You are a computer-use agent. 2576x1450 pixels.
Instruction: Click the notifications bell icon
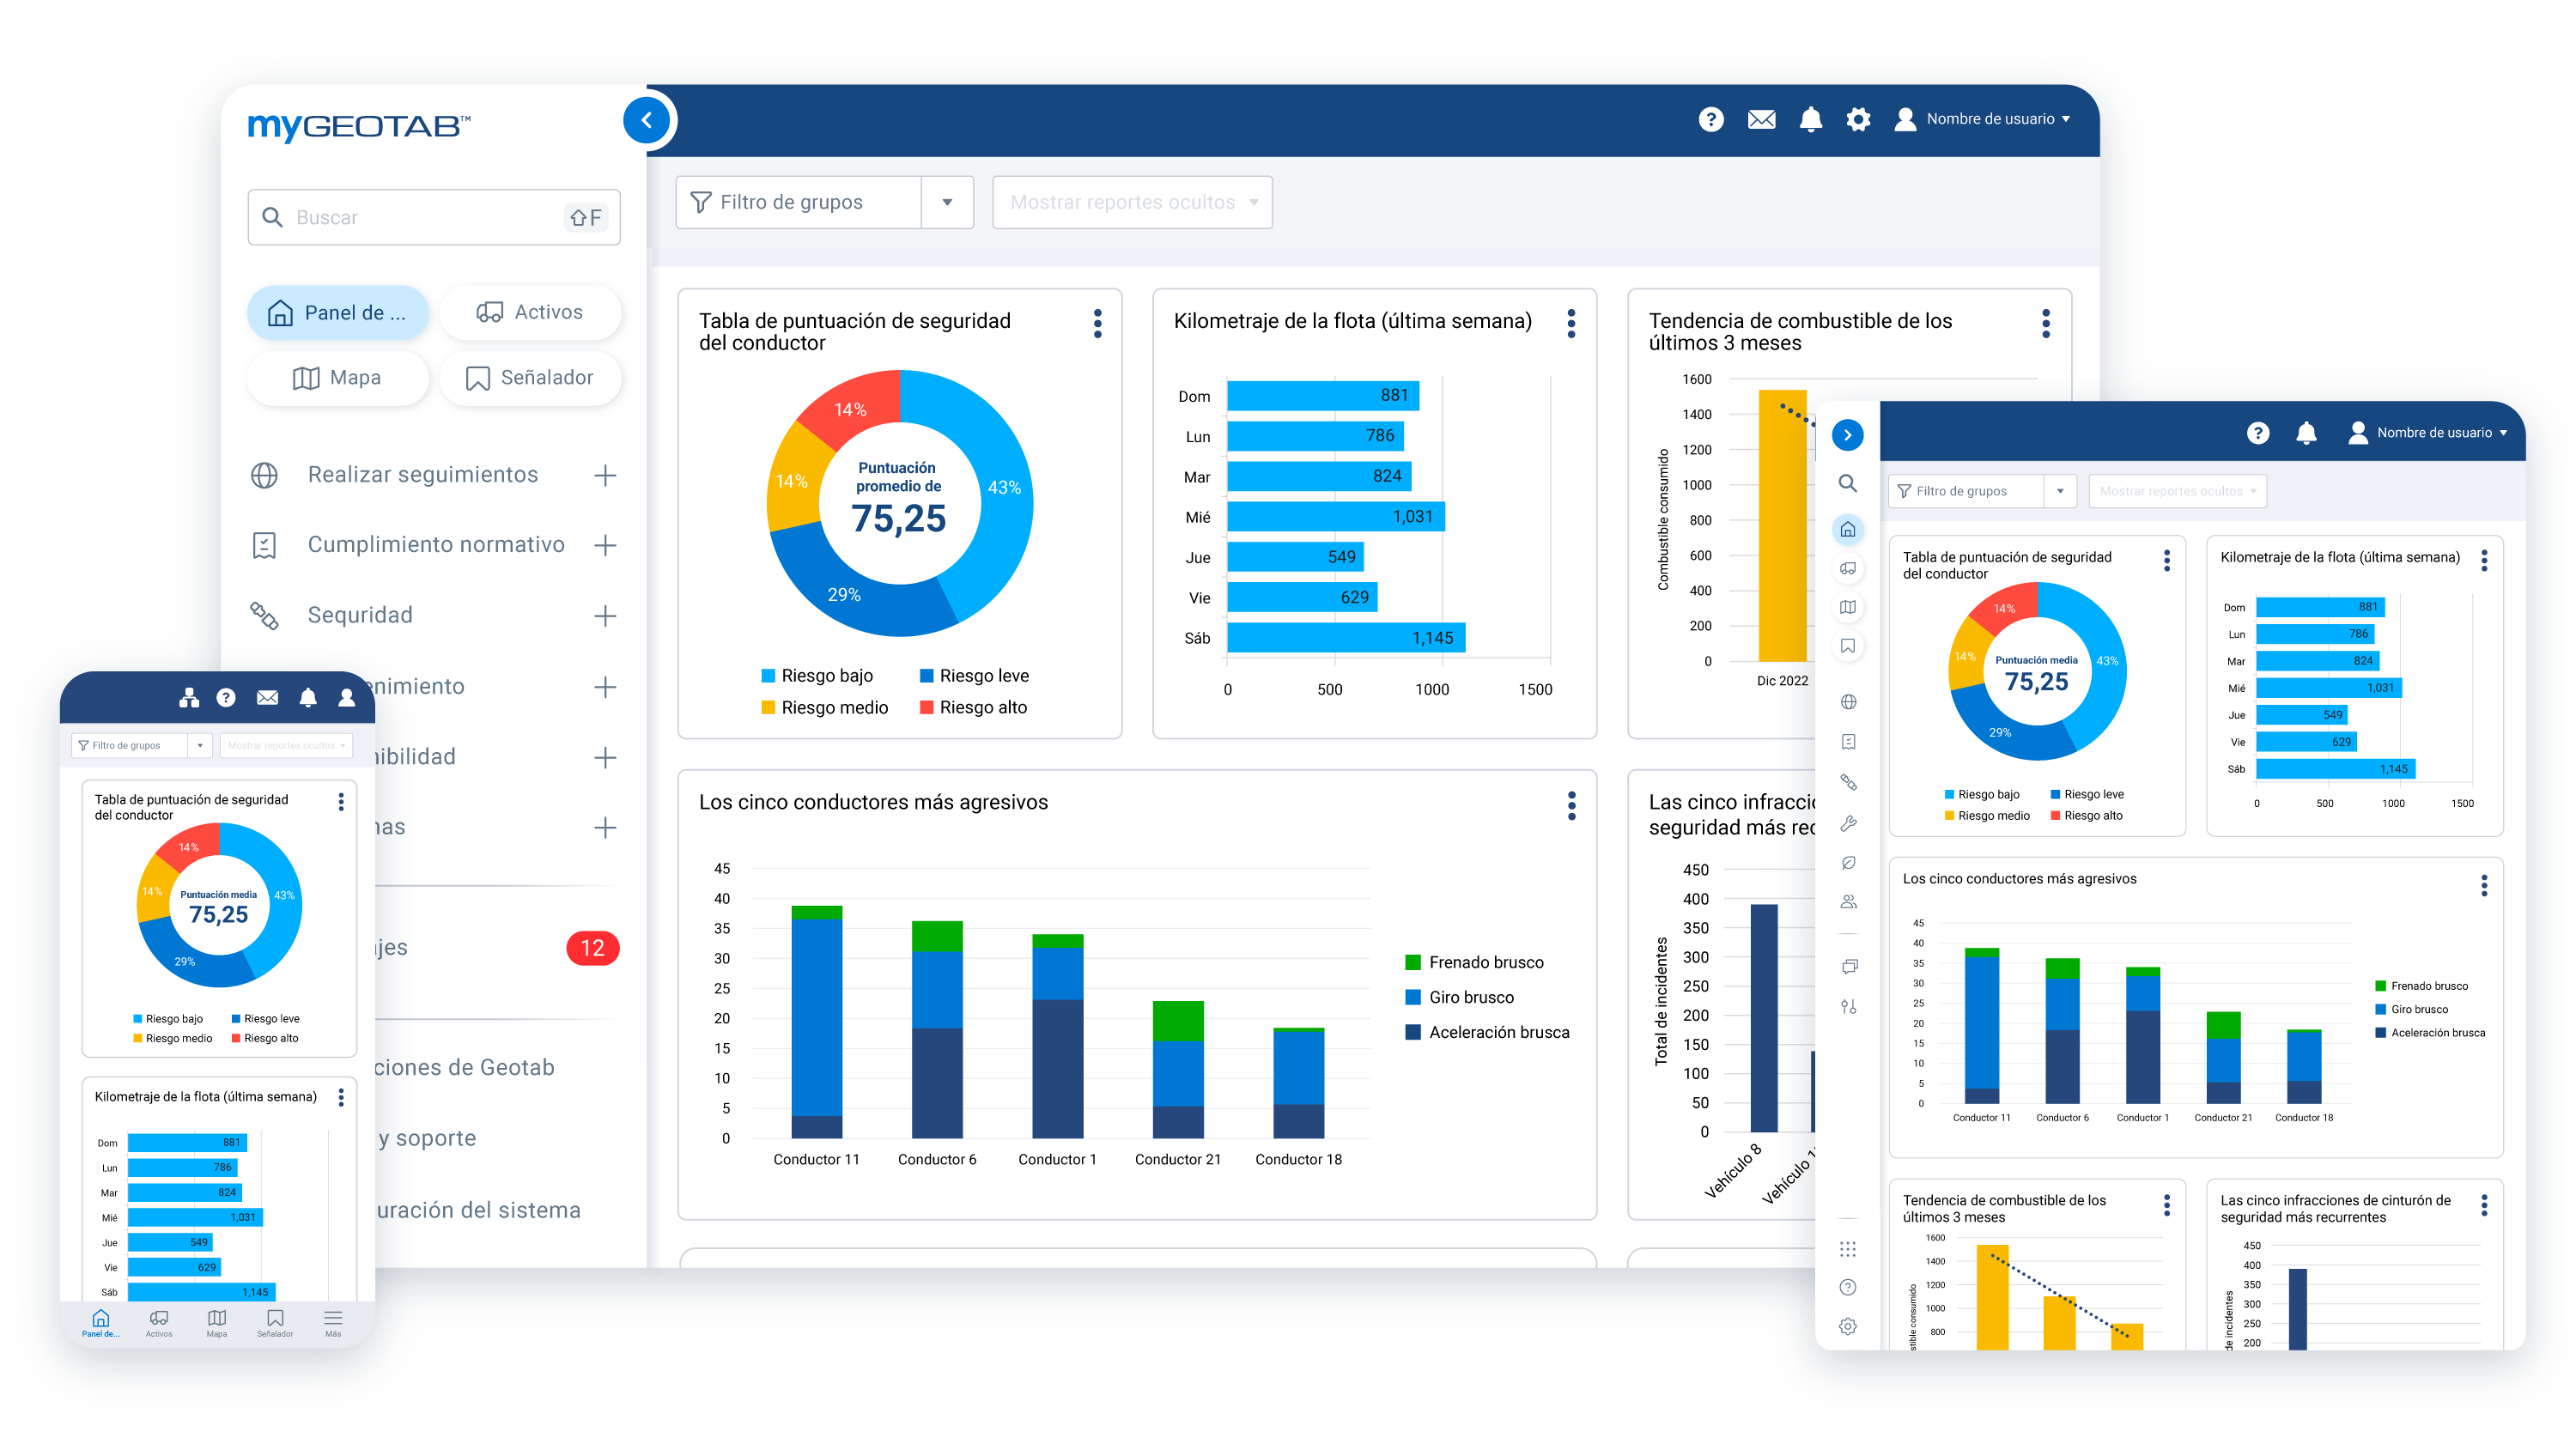coord(1810,119)
